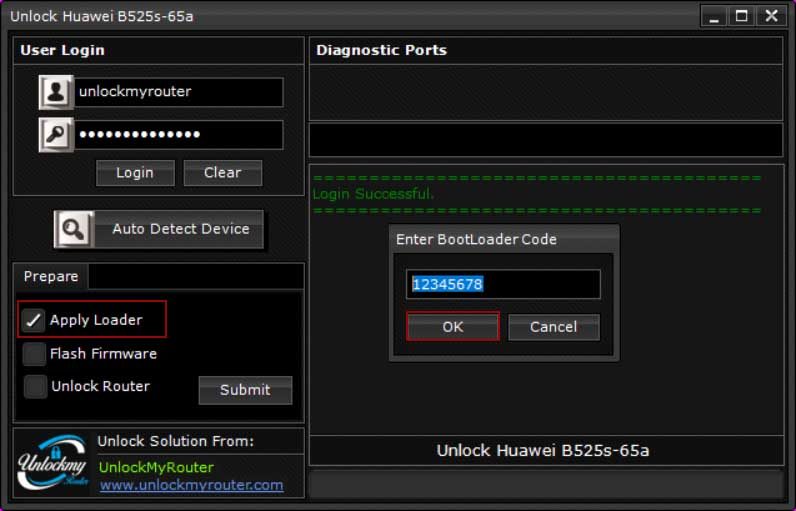Click the bottom Unlock Huawei B525s-65a status label

[543, 451]
